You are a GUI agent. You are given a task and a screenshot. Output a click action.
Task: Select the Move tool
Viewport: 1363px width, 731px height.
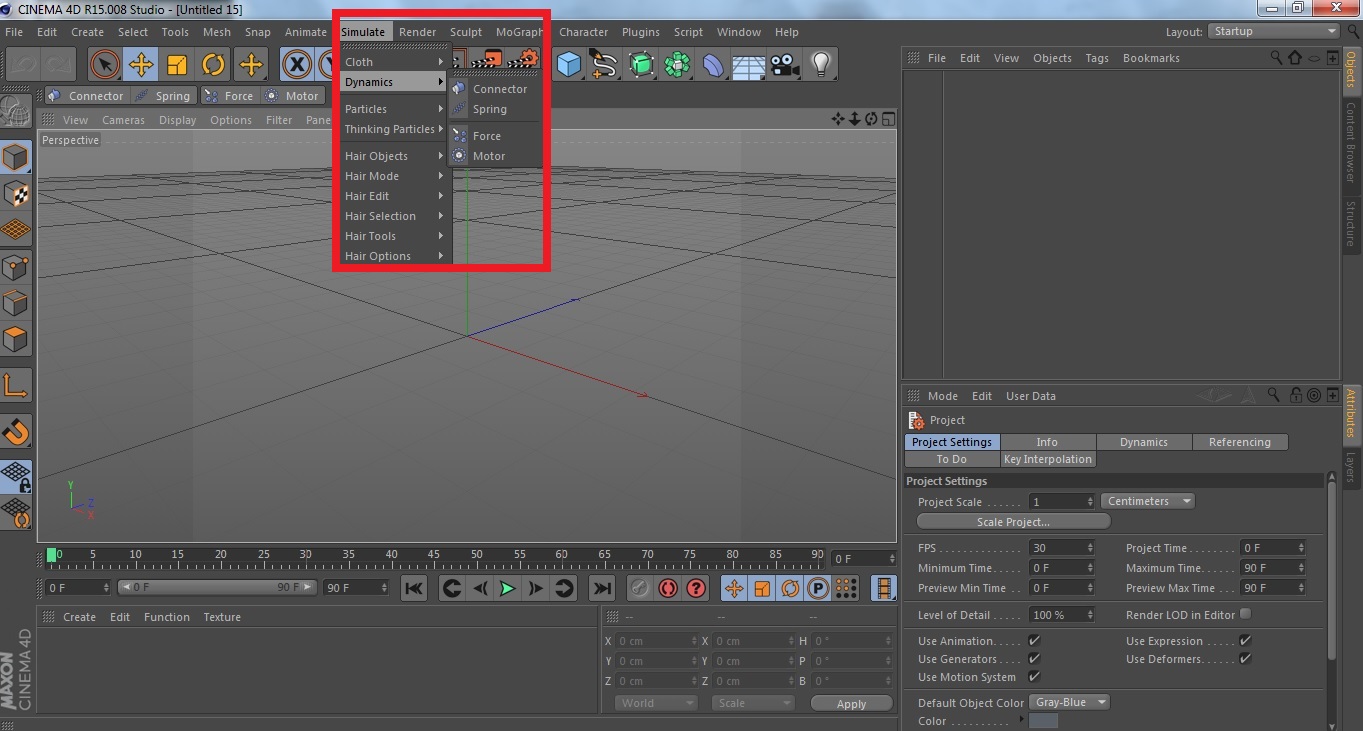click(141, 65)
